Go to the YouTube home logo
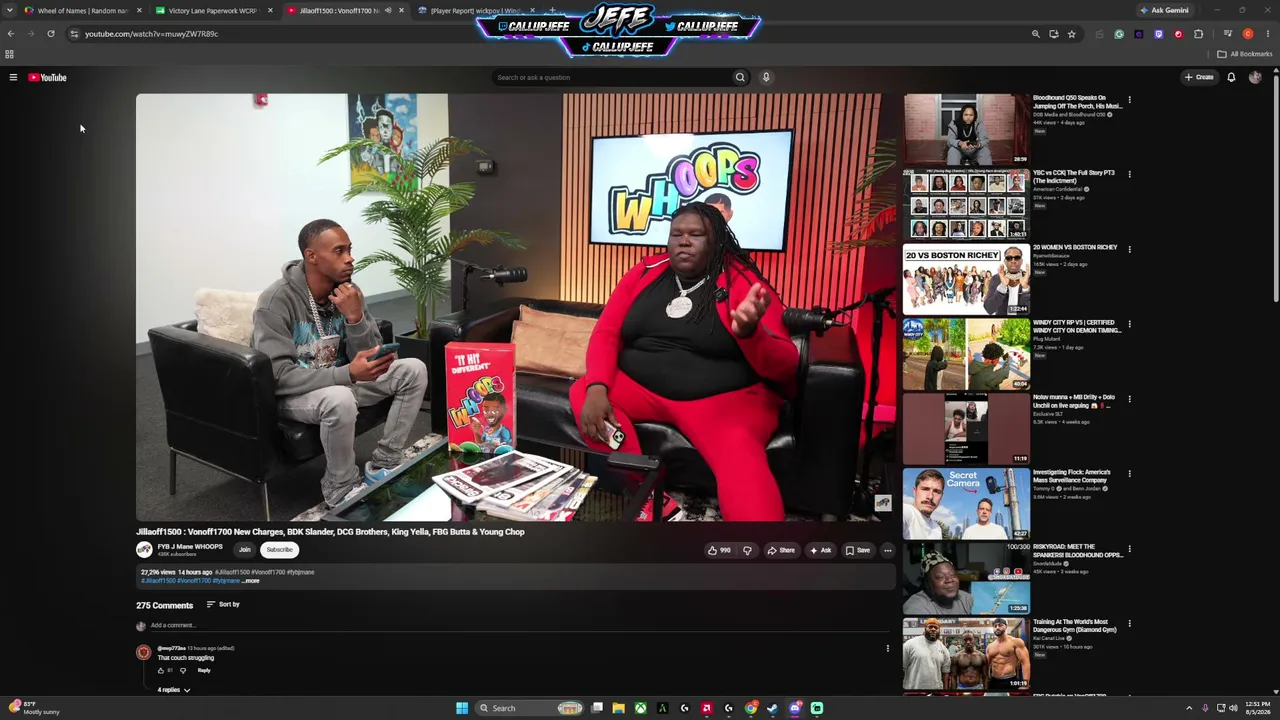The width and height of the screenshot is (1280, 720). click(47, 77)
